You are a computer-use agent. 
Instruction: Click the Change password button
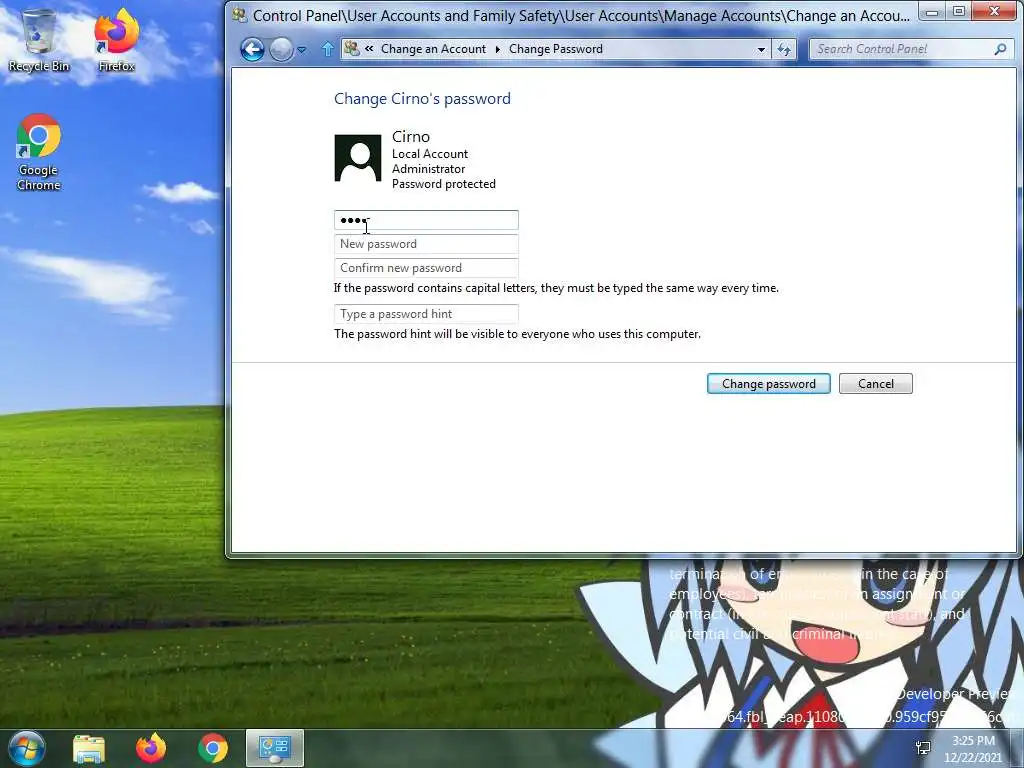click(x=769, y=384)
